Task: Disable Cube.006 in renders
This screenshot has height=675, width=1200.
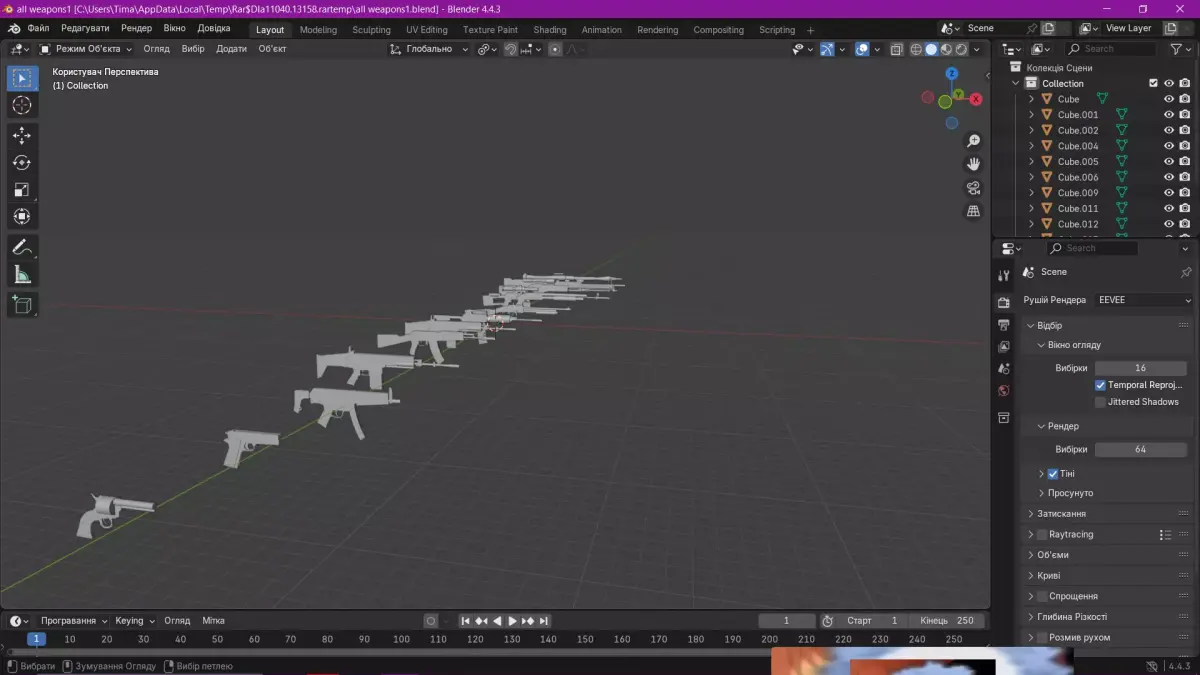Action: click(1185, 177)
